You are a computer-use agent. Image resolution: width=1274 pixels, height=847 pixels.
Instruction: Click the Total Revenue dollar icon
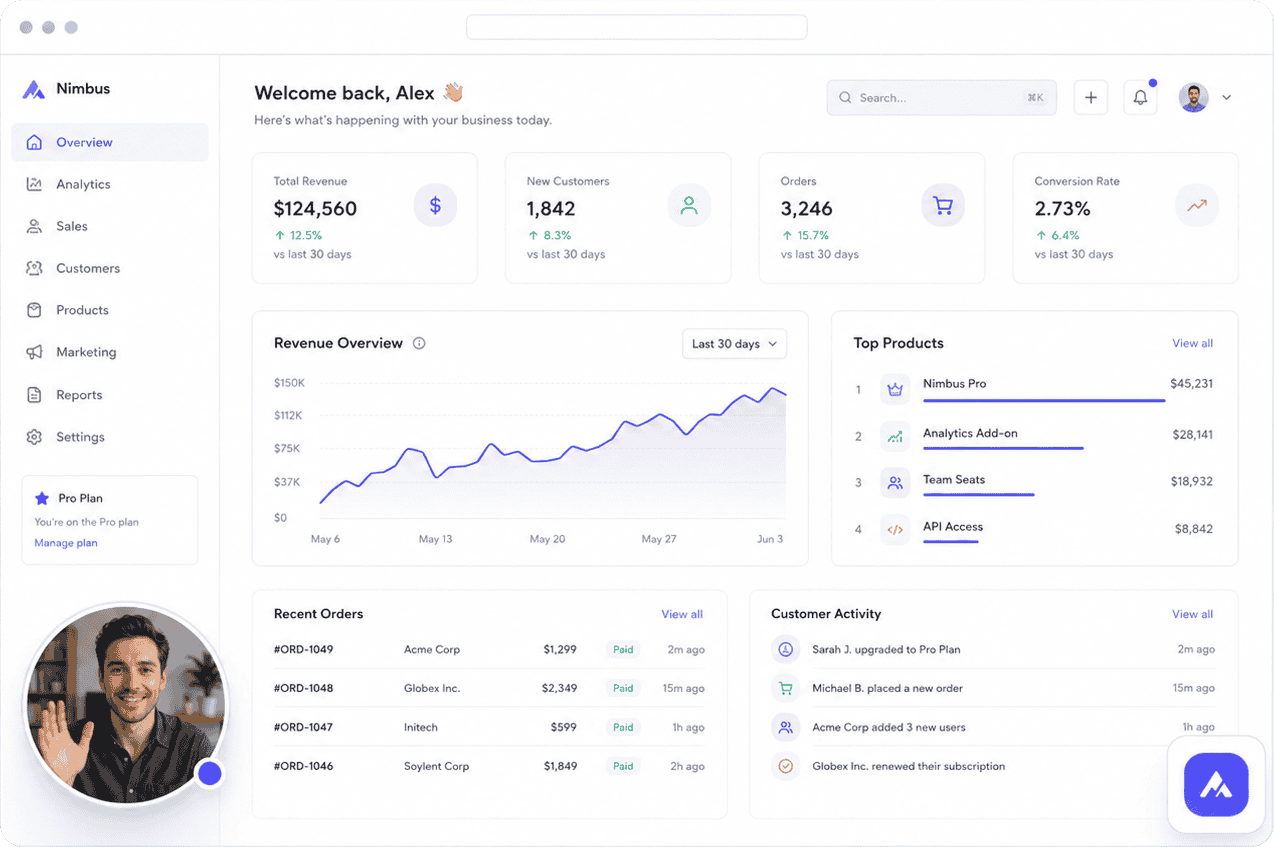pos(435,206)
